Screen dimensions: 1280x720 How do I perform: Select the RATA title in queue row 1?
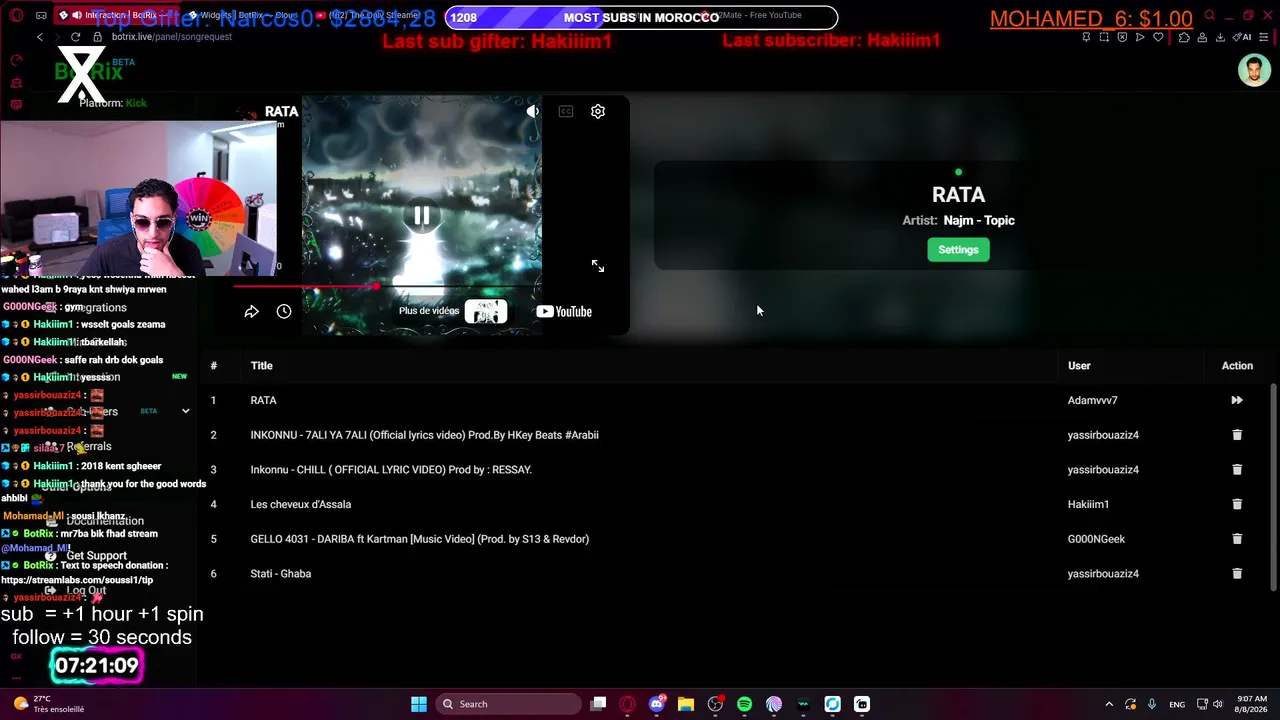263,400
